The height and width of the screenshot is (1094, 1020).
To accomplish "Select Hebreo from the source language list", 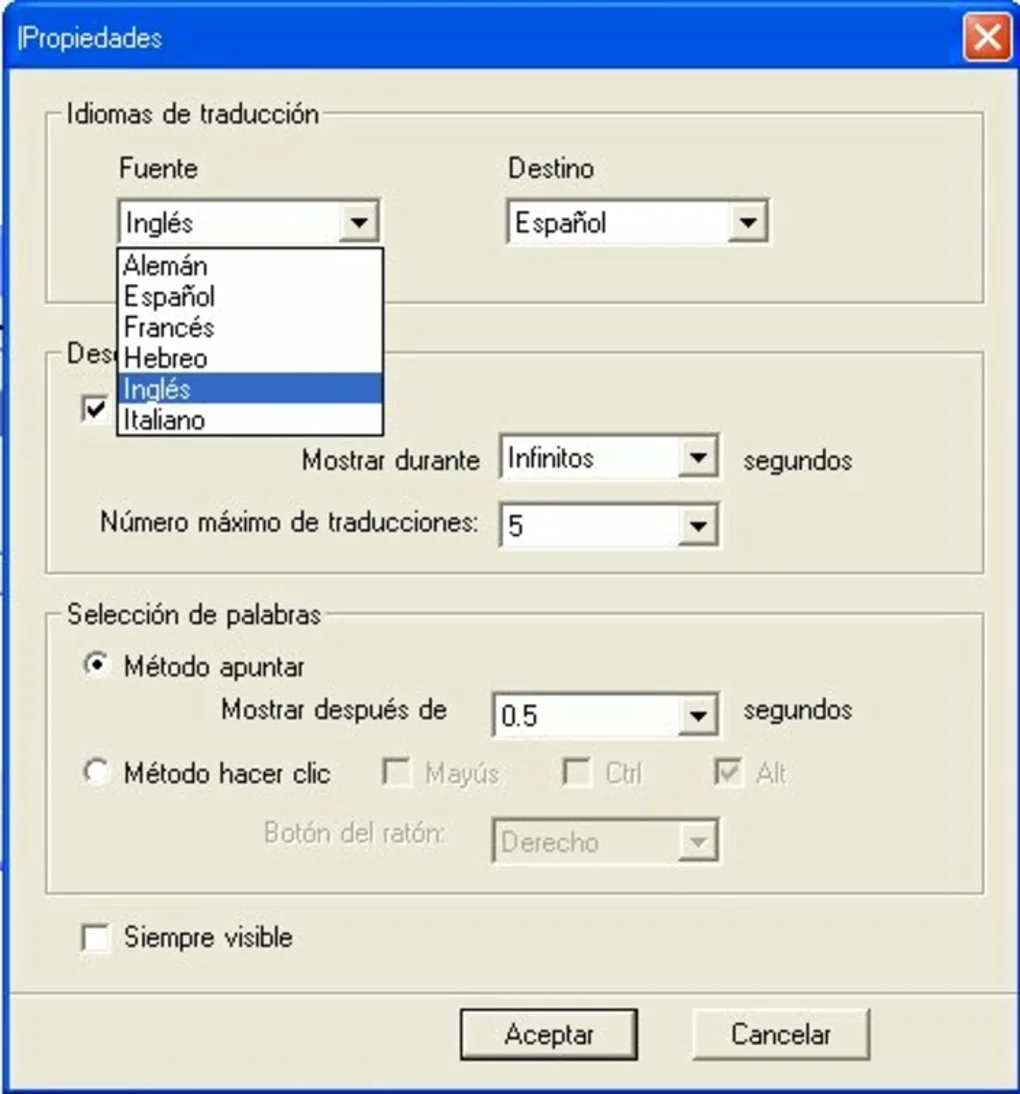I will pyautogui.click(x=250, y=358).
